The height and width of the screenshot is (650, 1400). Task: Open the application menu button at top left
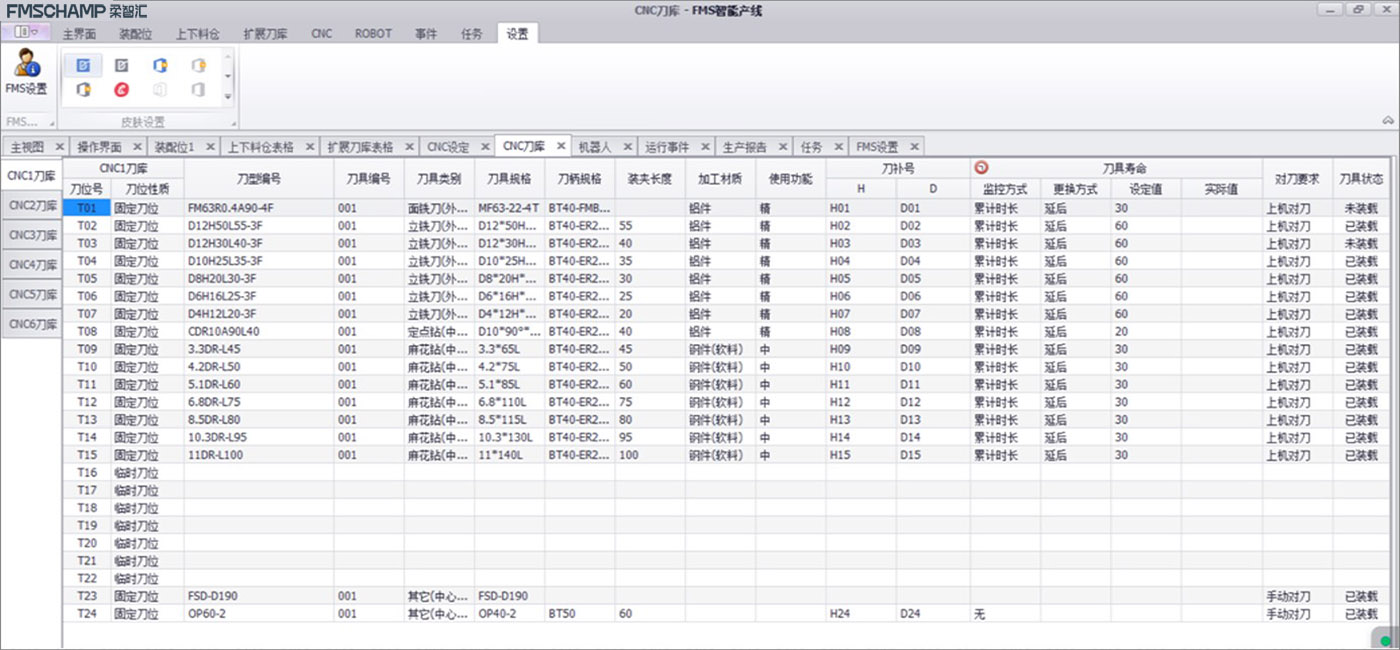pos(25,33)
